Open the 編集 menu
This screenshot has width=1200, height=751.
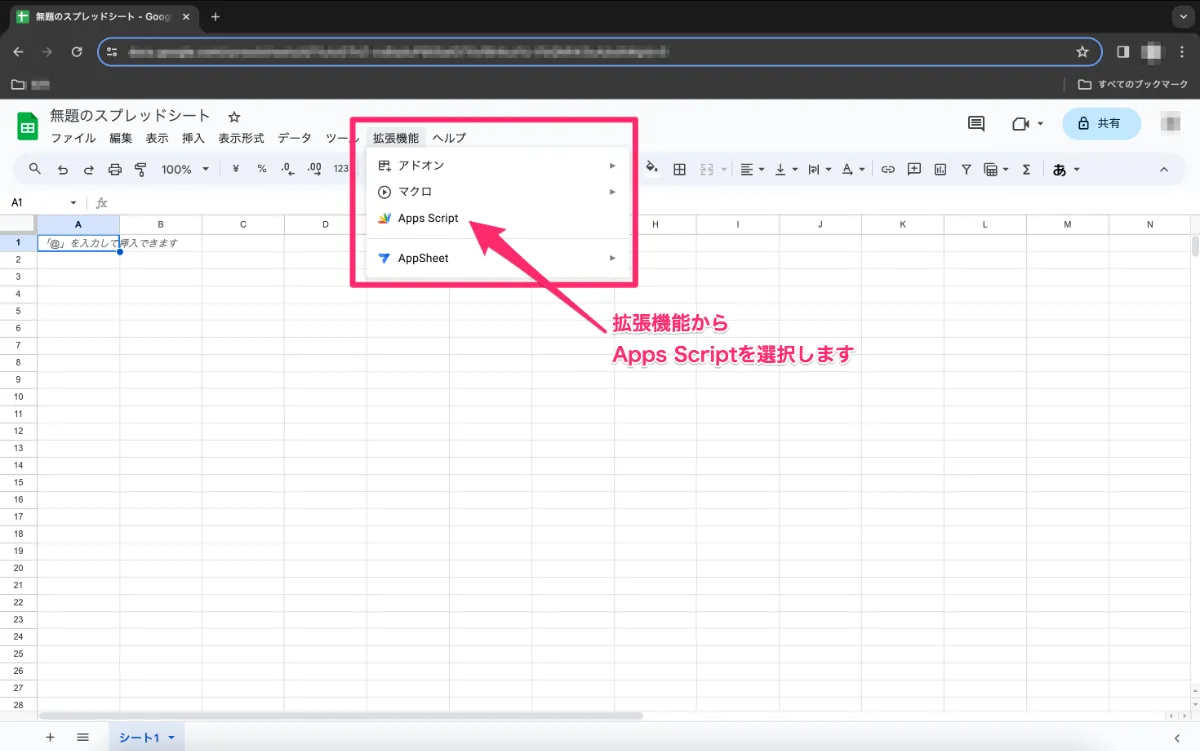[120, 138]
